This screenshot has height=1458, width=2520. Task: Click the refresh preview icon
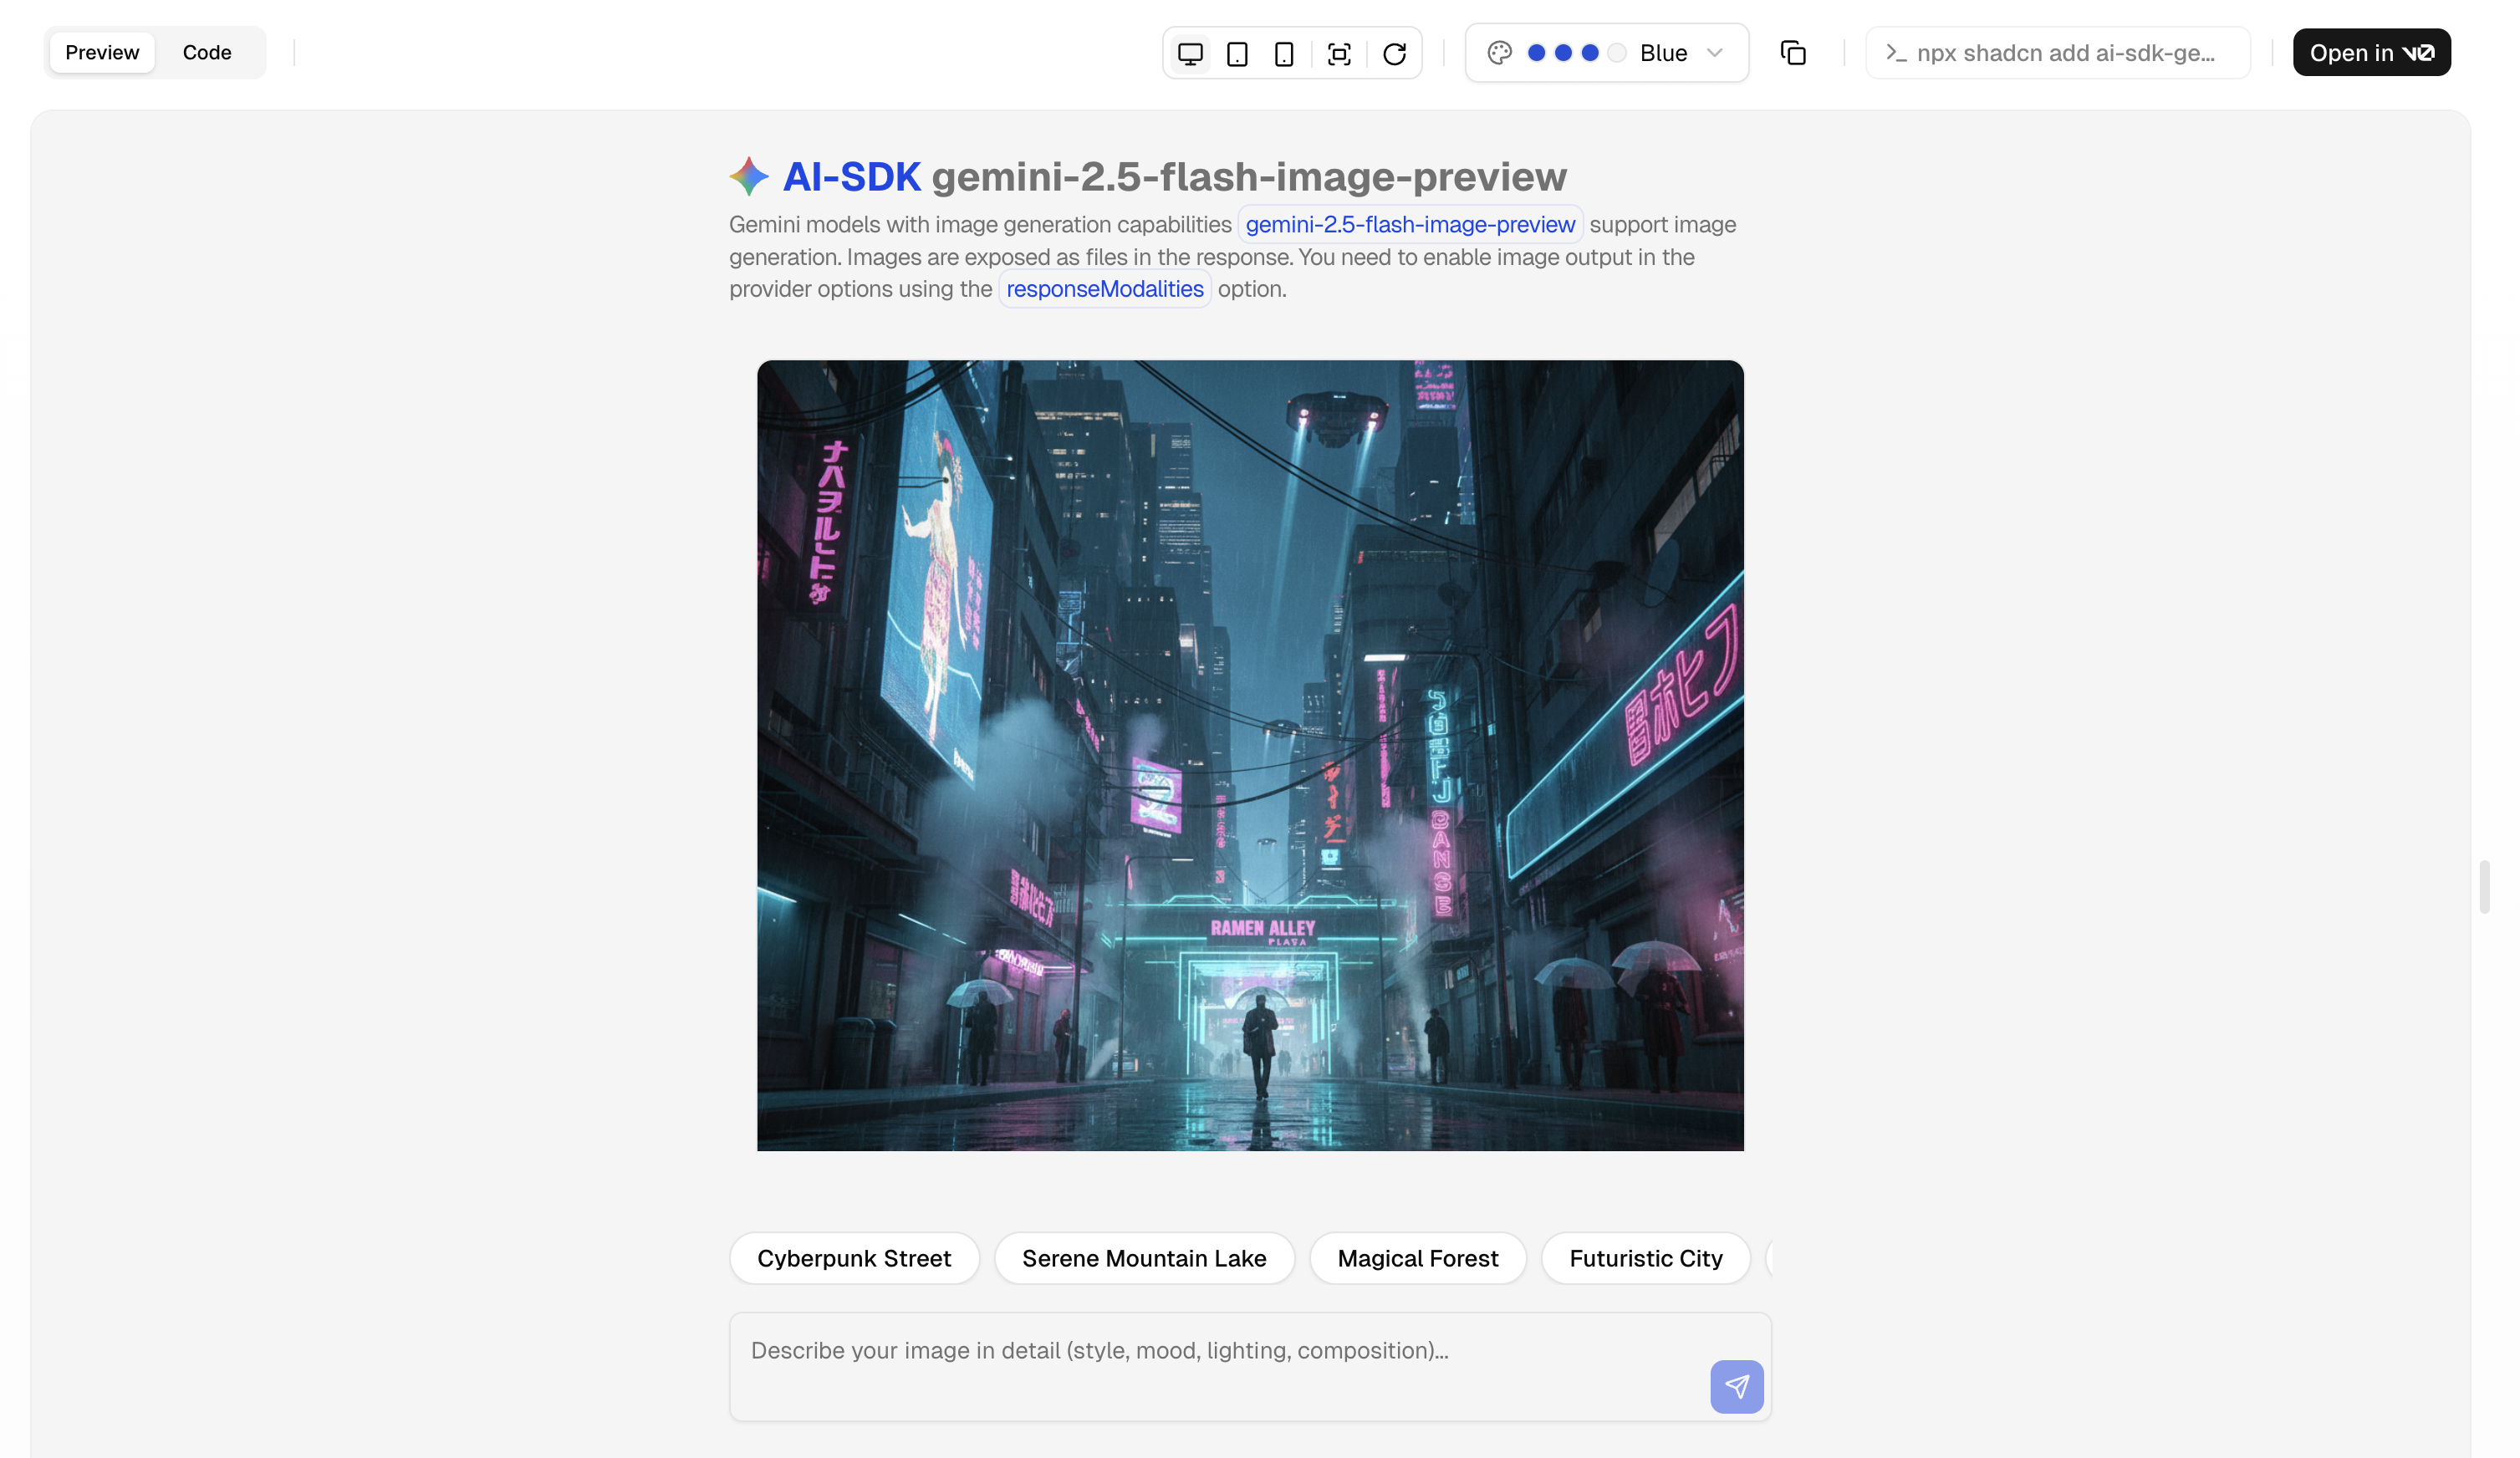tap(1394, 53)
